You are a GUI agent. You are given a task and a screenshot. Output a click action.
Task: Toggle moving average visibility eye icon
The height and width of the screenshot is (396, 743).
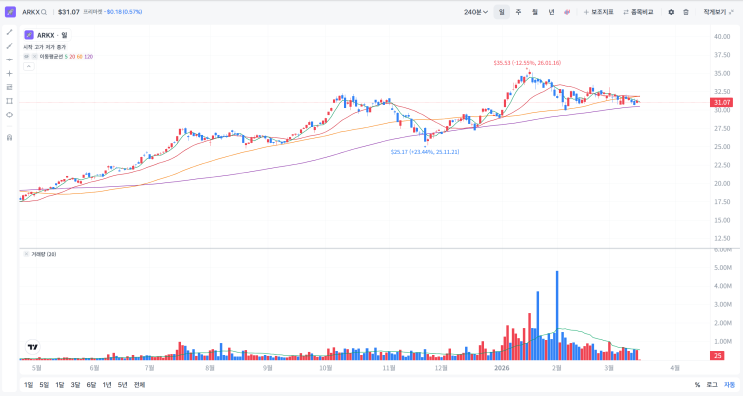27,56
